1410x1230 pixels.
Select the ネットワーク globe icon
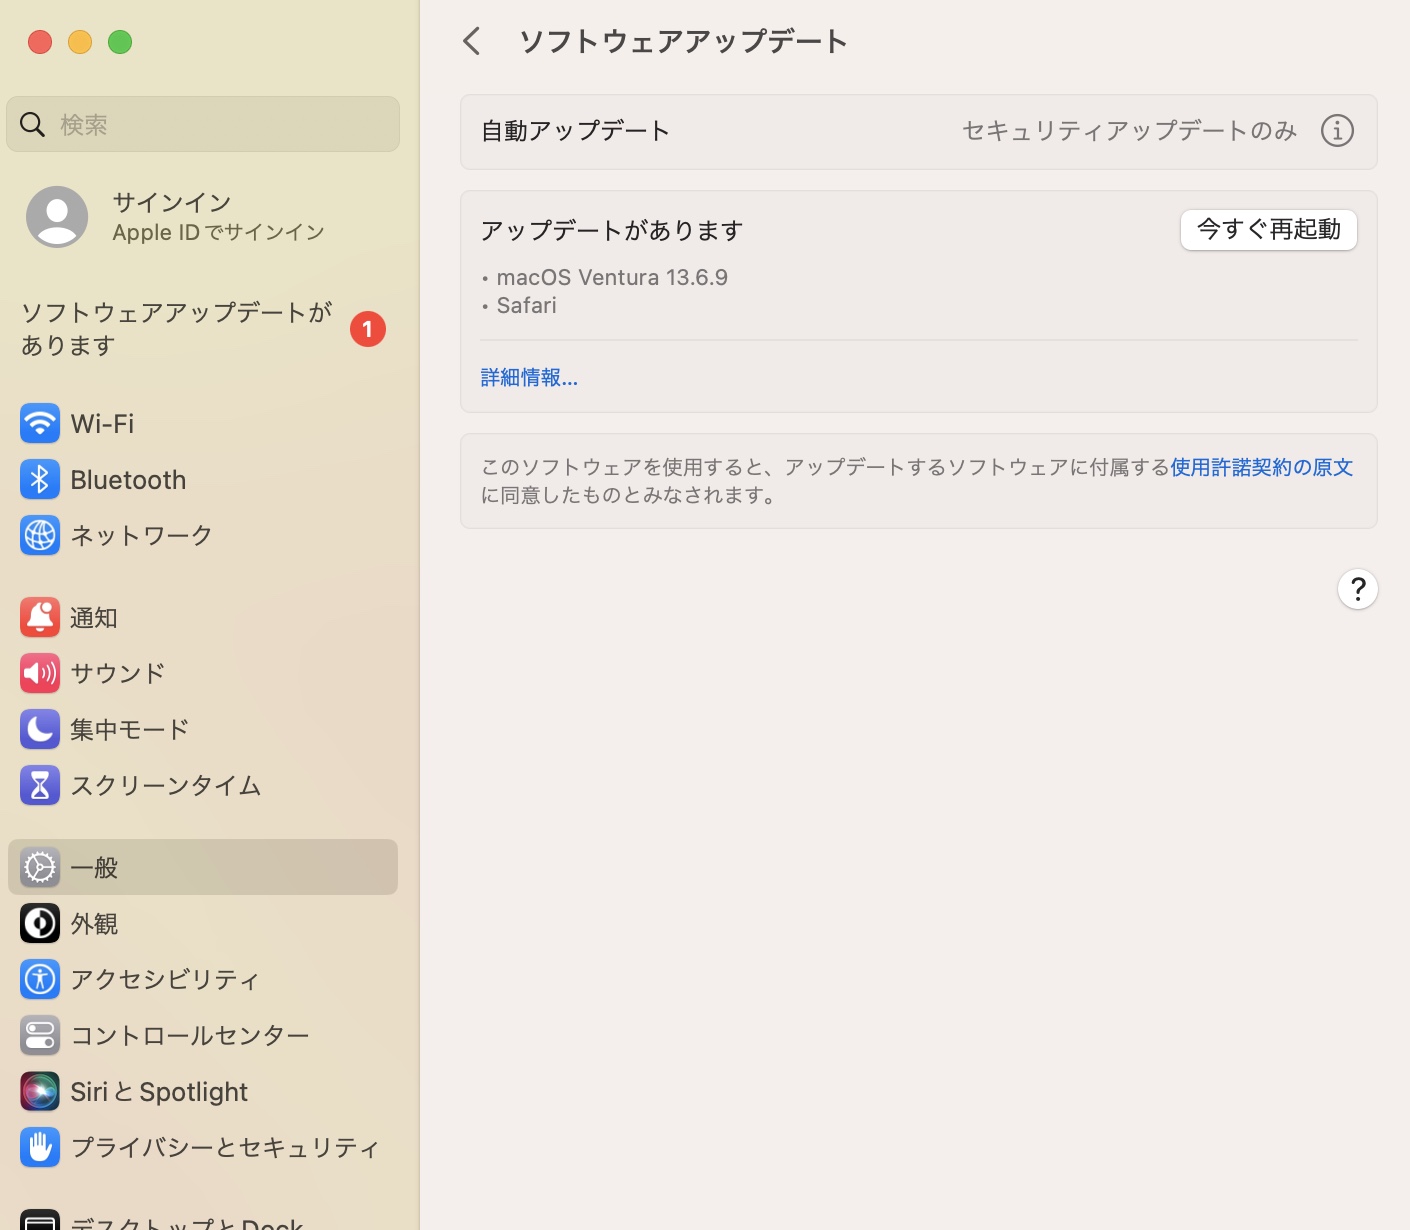(40, 536)
